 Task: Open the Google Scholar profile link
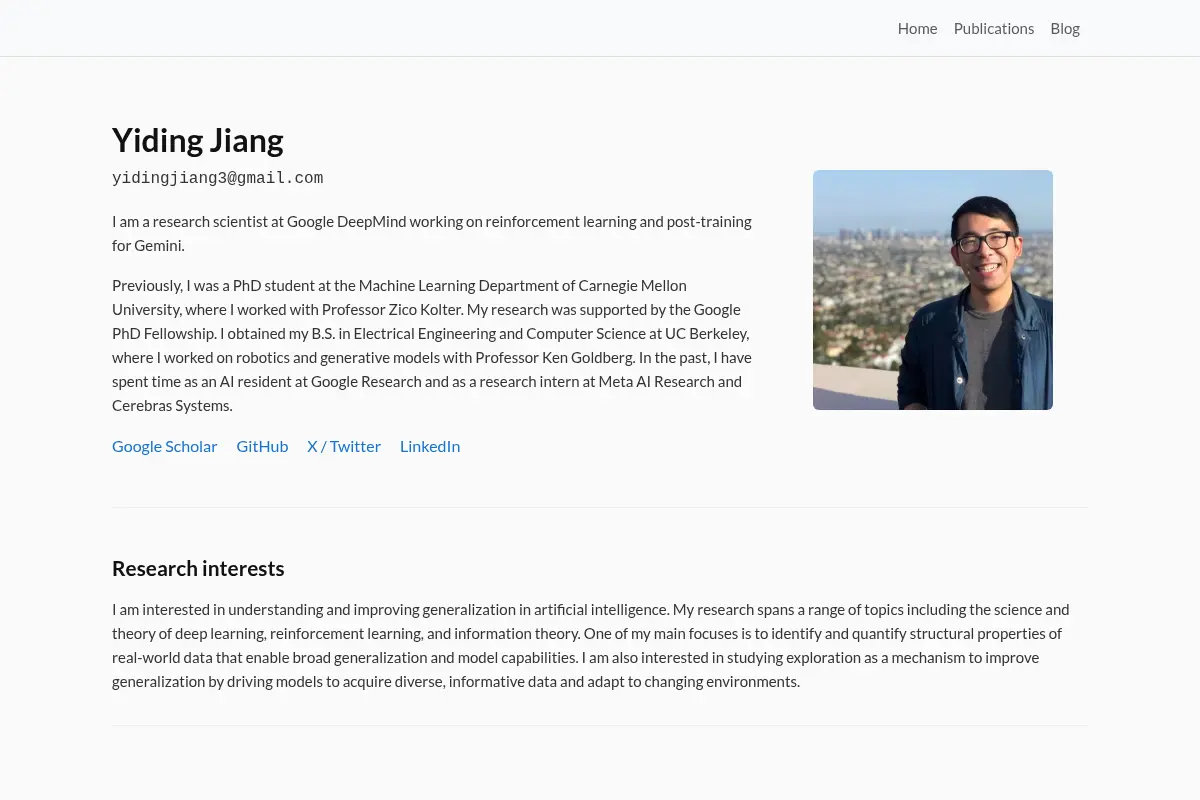point(164,446)
